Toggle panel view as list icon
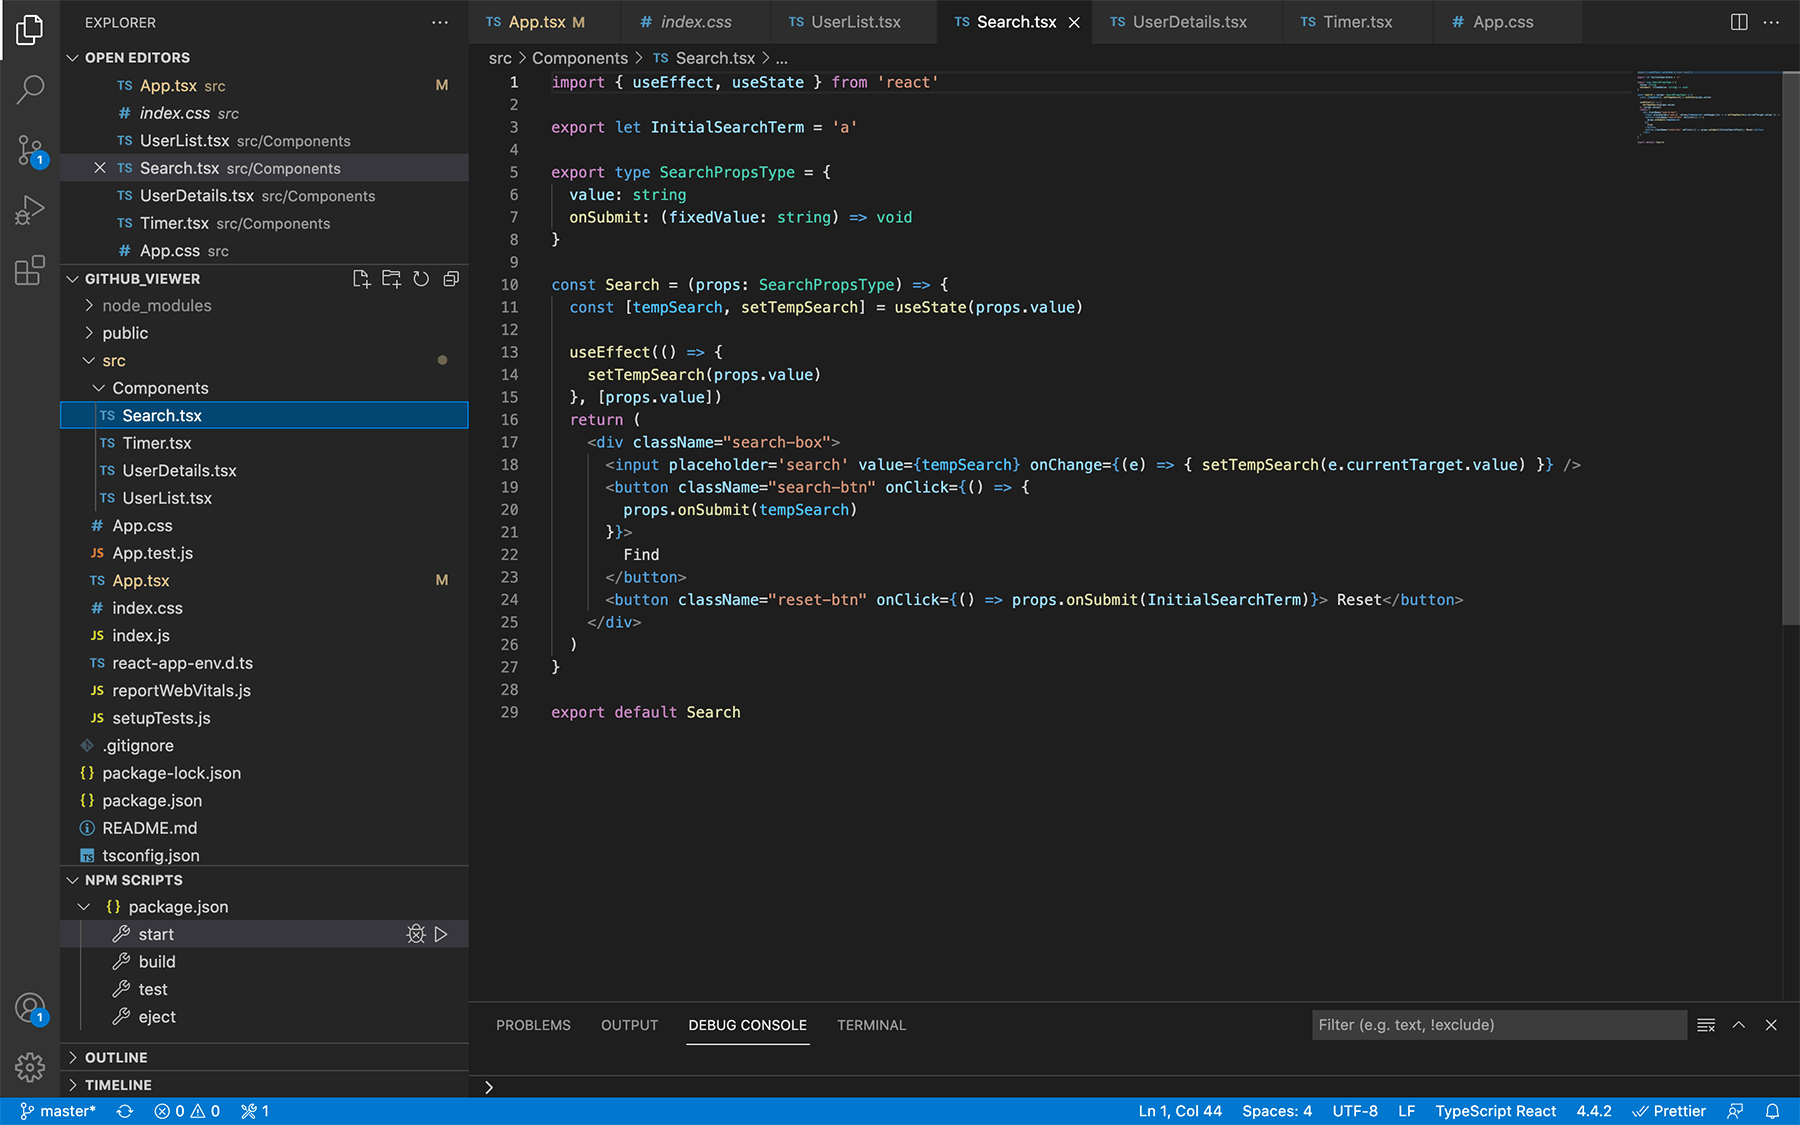The height and width of the screenshot is (1125, 1800). [1706, 1025]
